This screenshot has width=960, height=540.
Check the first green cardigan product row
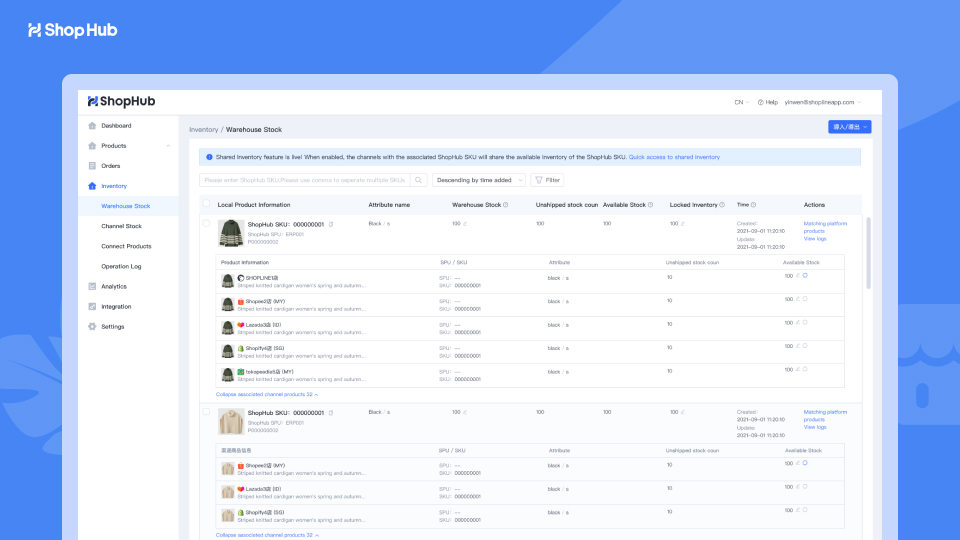[x=206, y=224]
